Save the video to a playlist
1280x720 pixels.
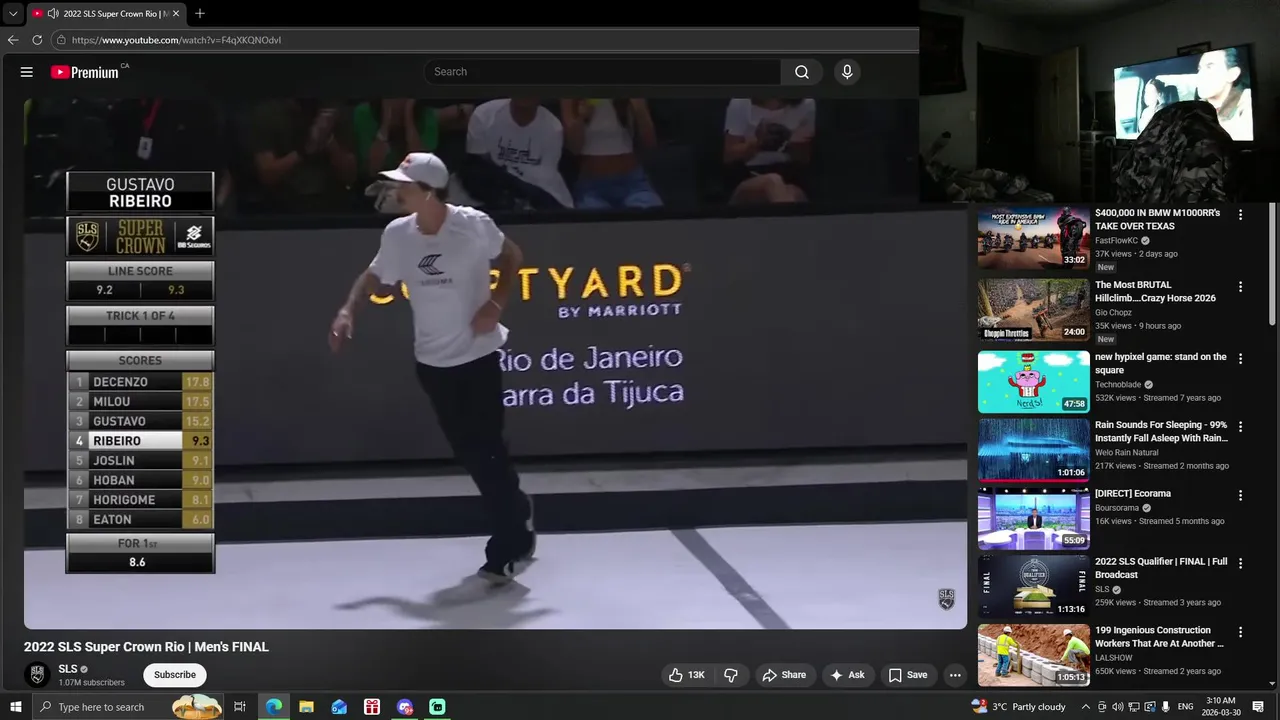(908, 675)
